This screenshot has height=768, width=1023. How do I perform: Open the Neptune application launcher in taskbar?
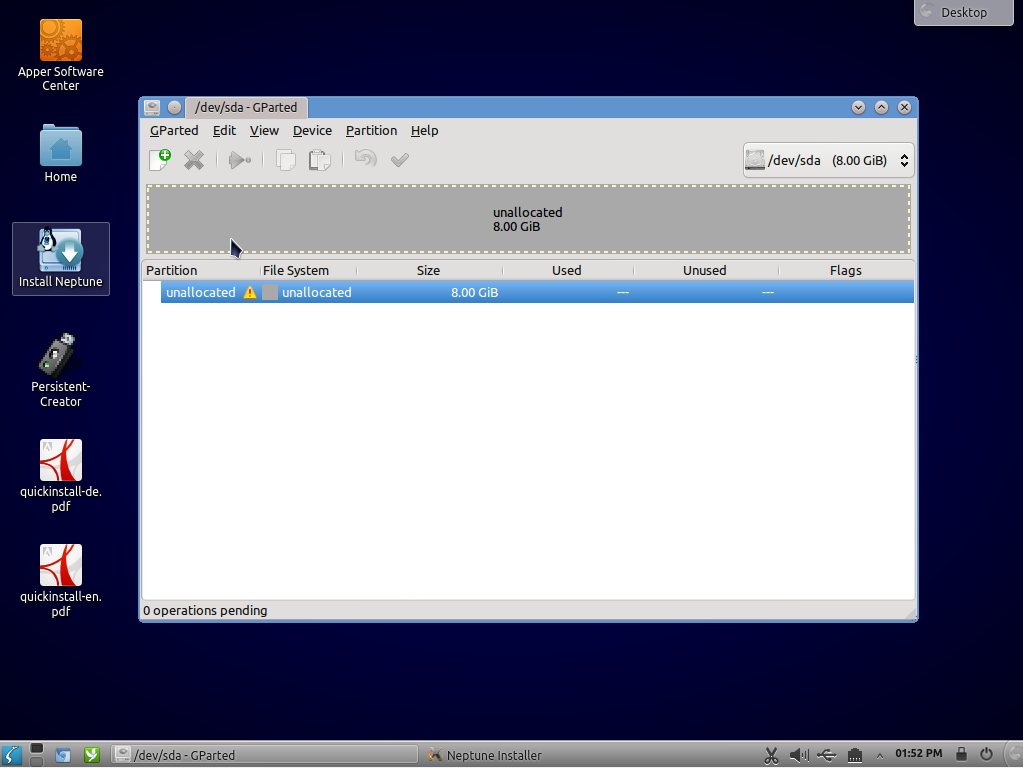(12, 755)
